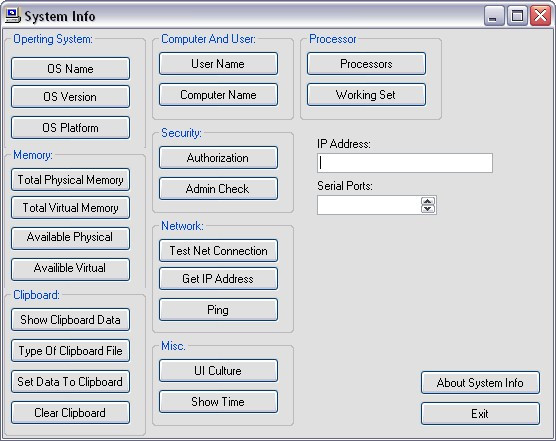
Task: Show the UI Culture setting
Action: click(218, 371)
